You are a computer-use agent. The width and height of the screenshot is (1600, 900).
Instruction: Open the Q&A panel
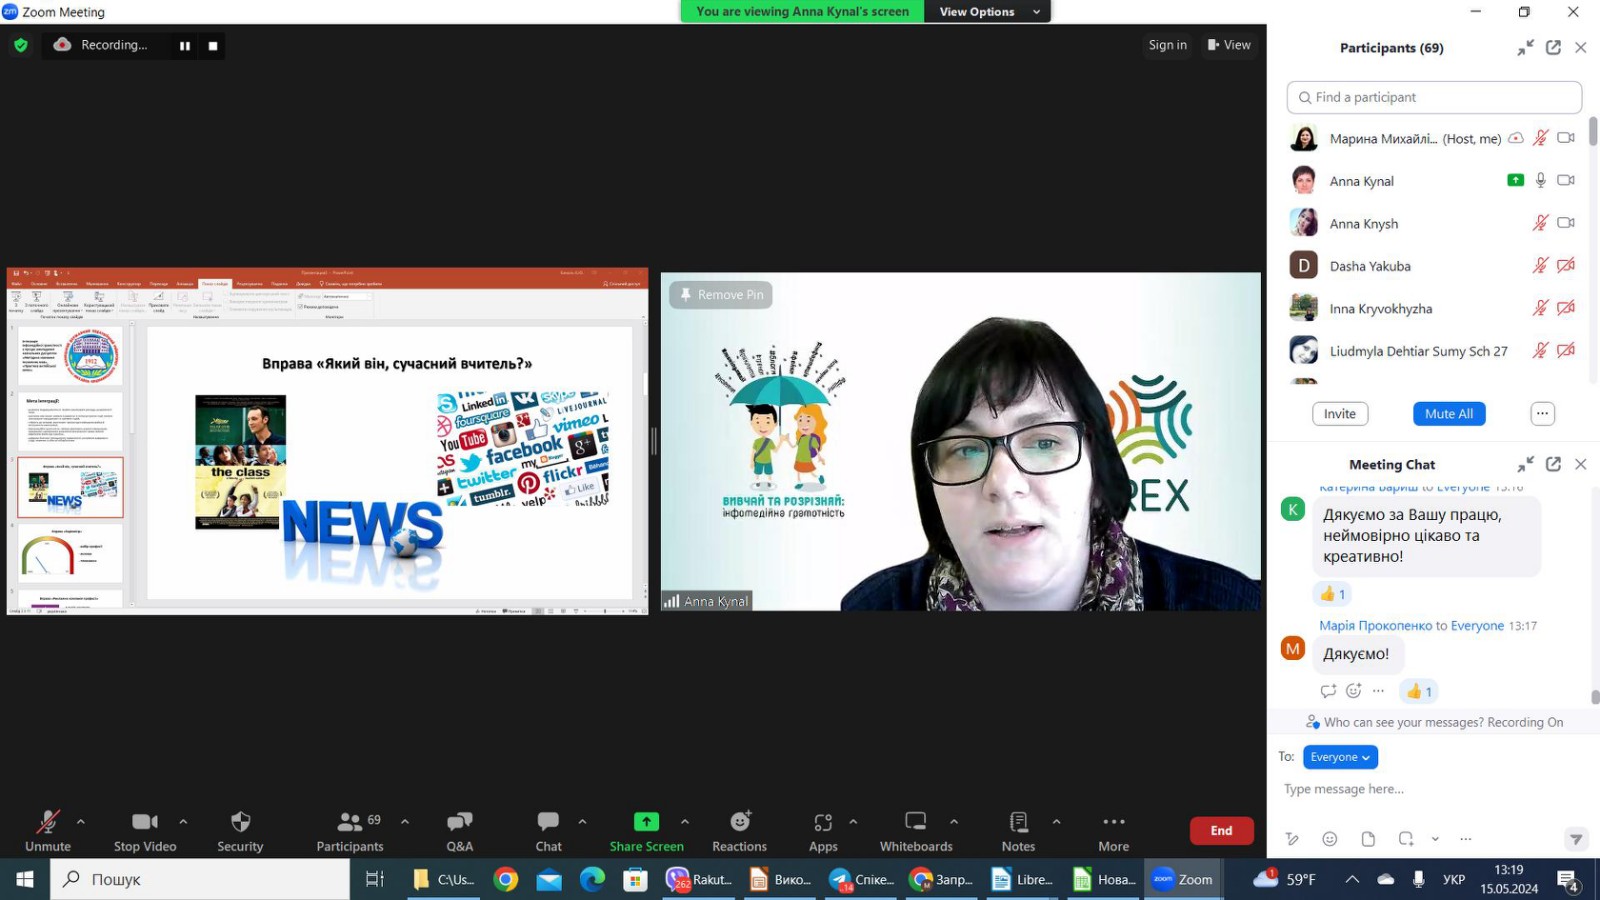459,823
